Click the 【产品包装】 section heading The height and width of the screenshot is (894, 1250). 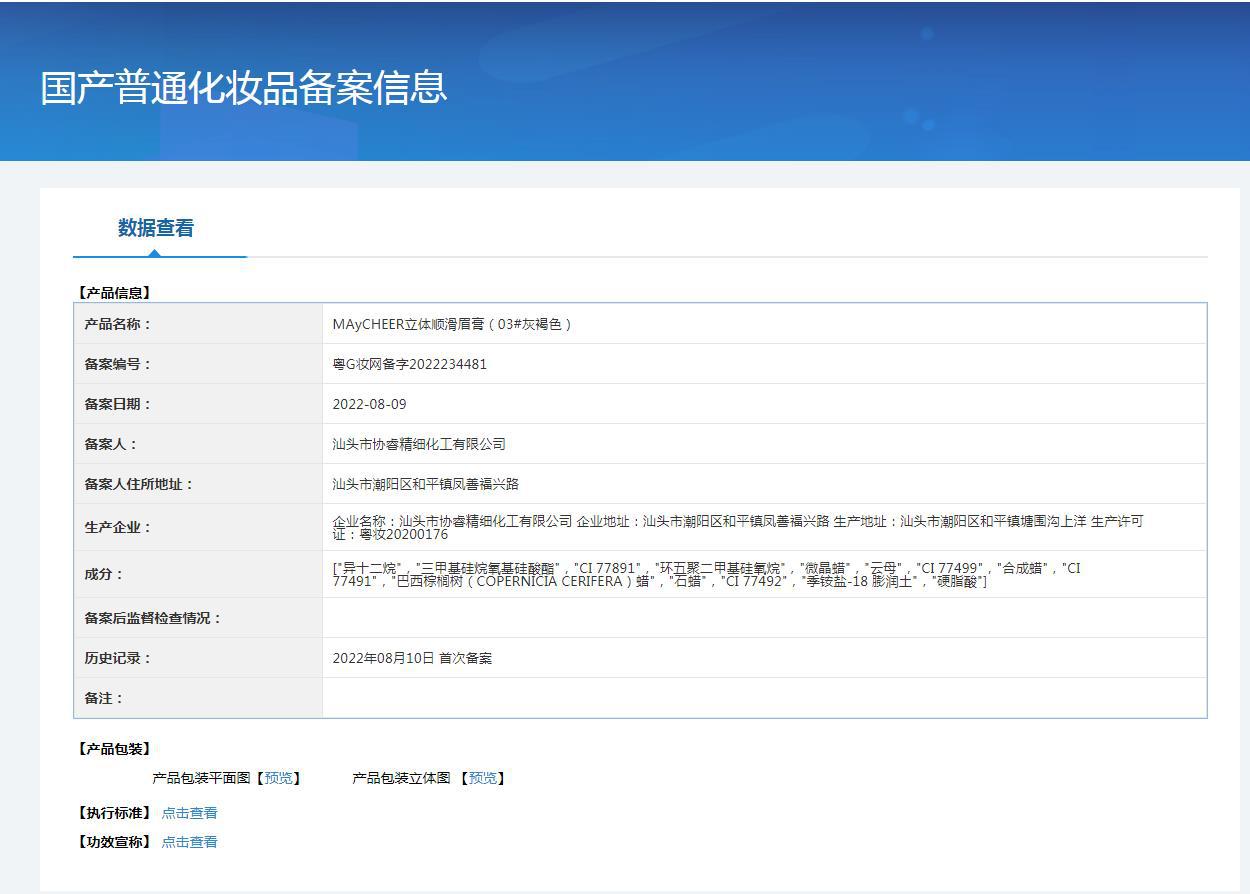click(x=114, y=749)
